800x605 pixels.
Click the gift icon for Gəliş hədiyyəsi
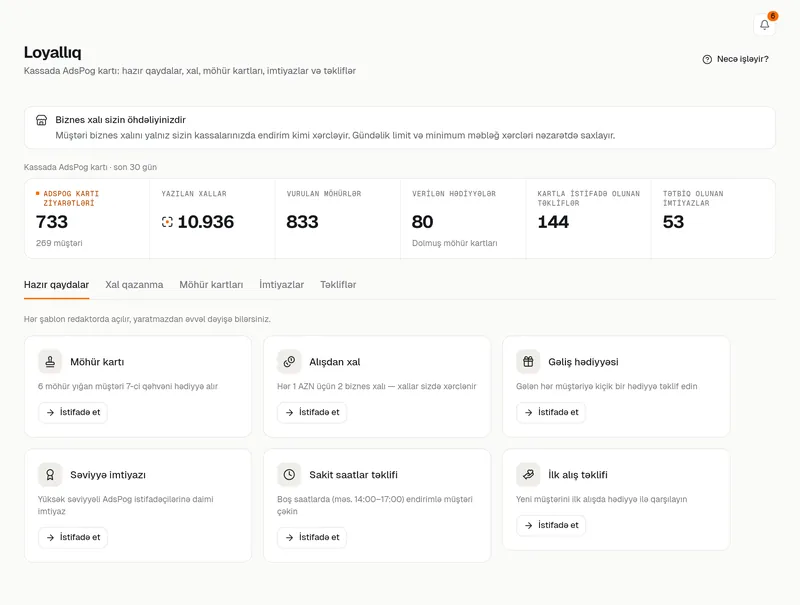click(x=528, y=362)
